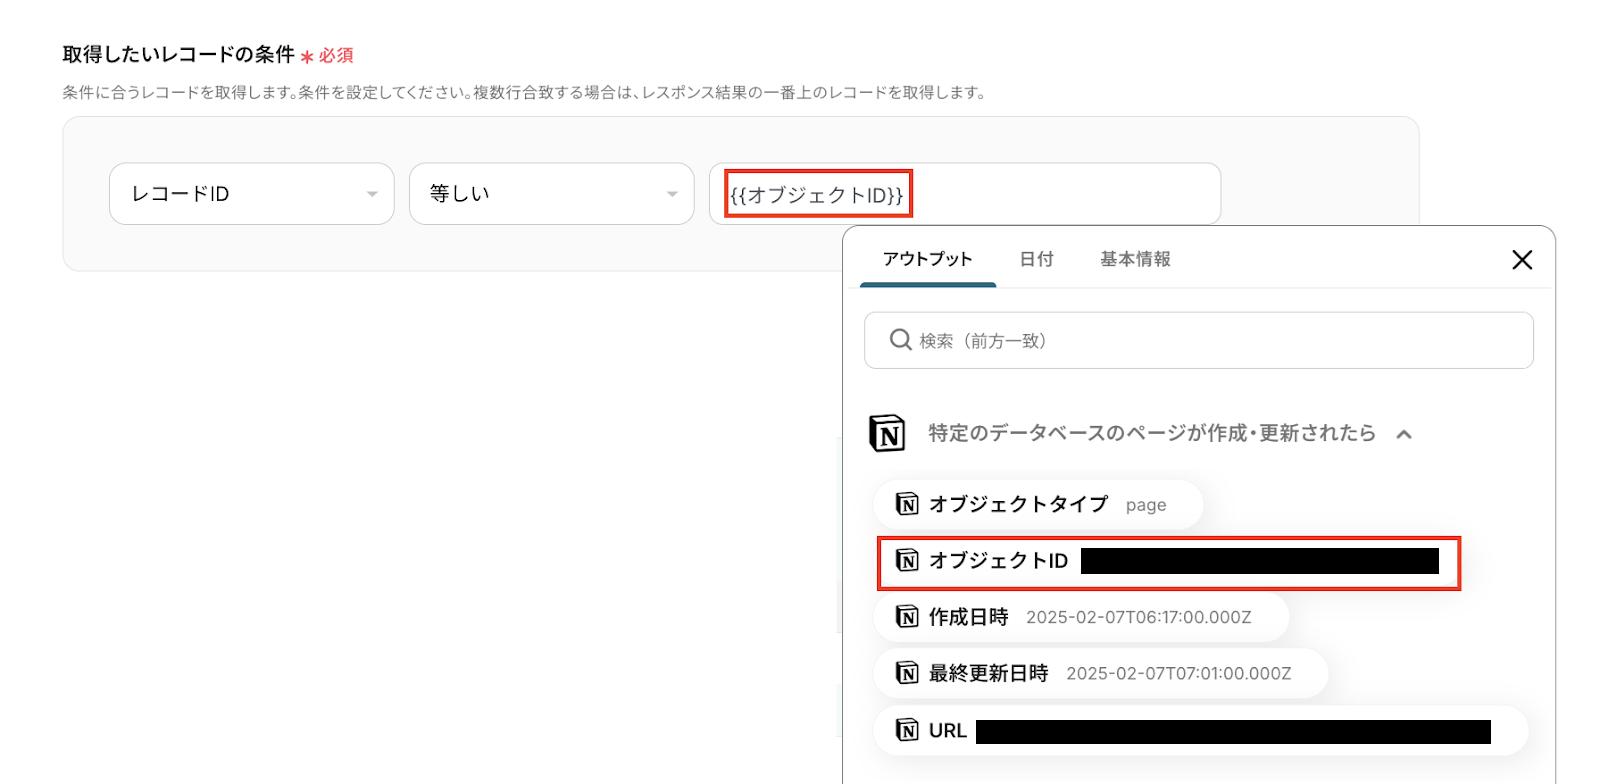Click the magnifier search icon

pyautogui.click(x=900, y=340)
